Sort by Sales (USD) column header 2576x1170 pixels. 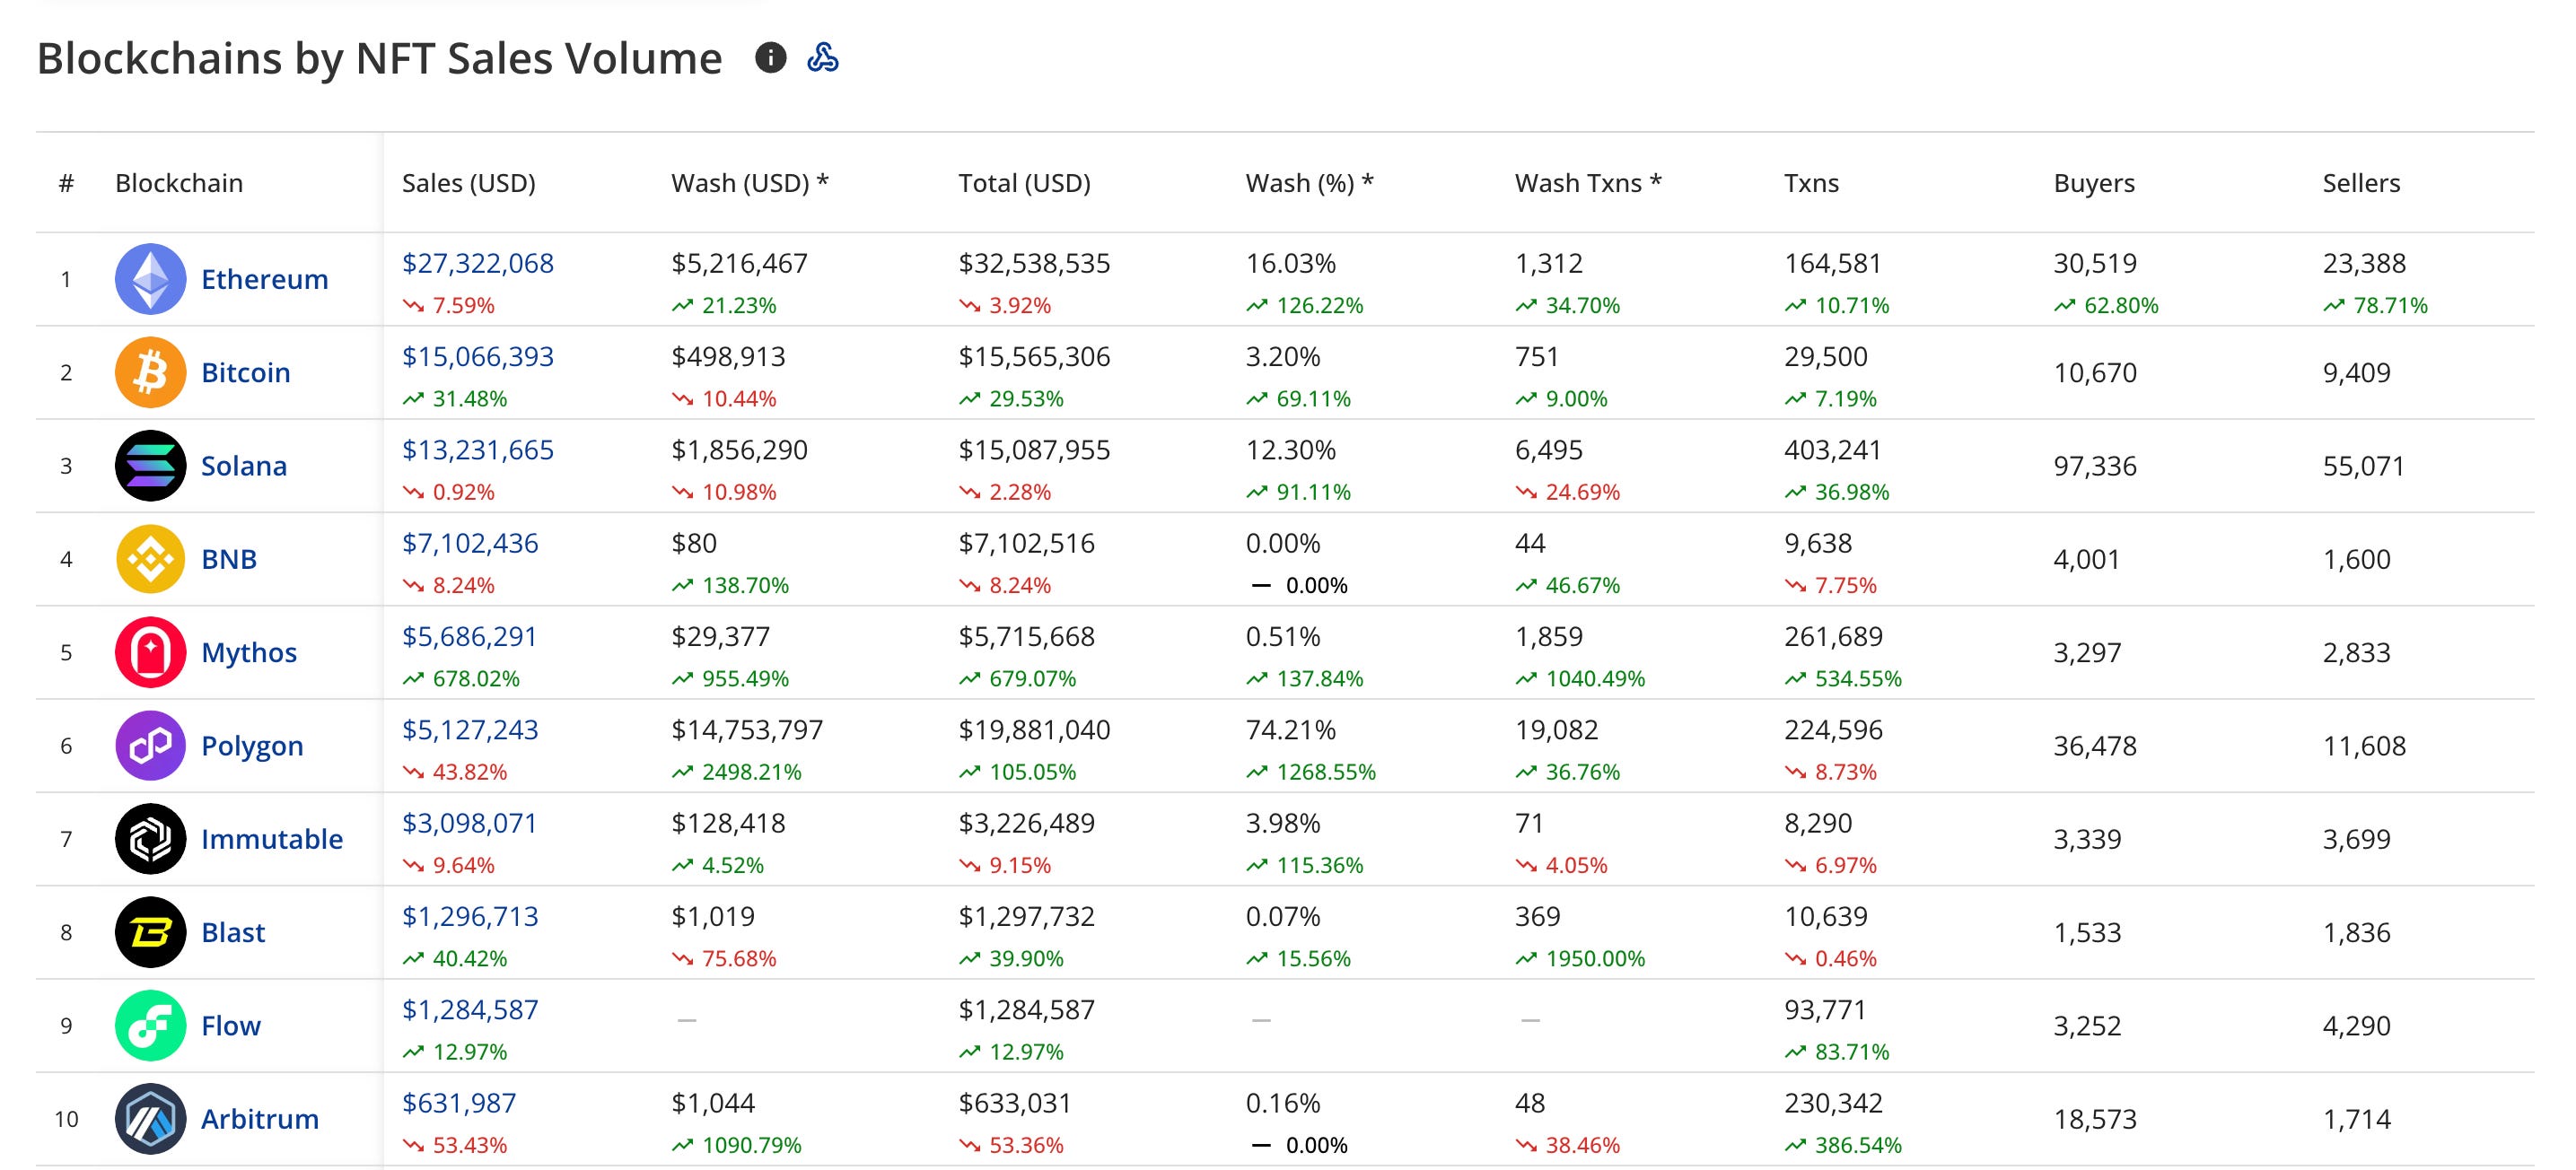[468, 183]
